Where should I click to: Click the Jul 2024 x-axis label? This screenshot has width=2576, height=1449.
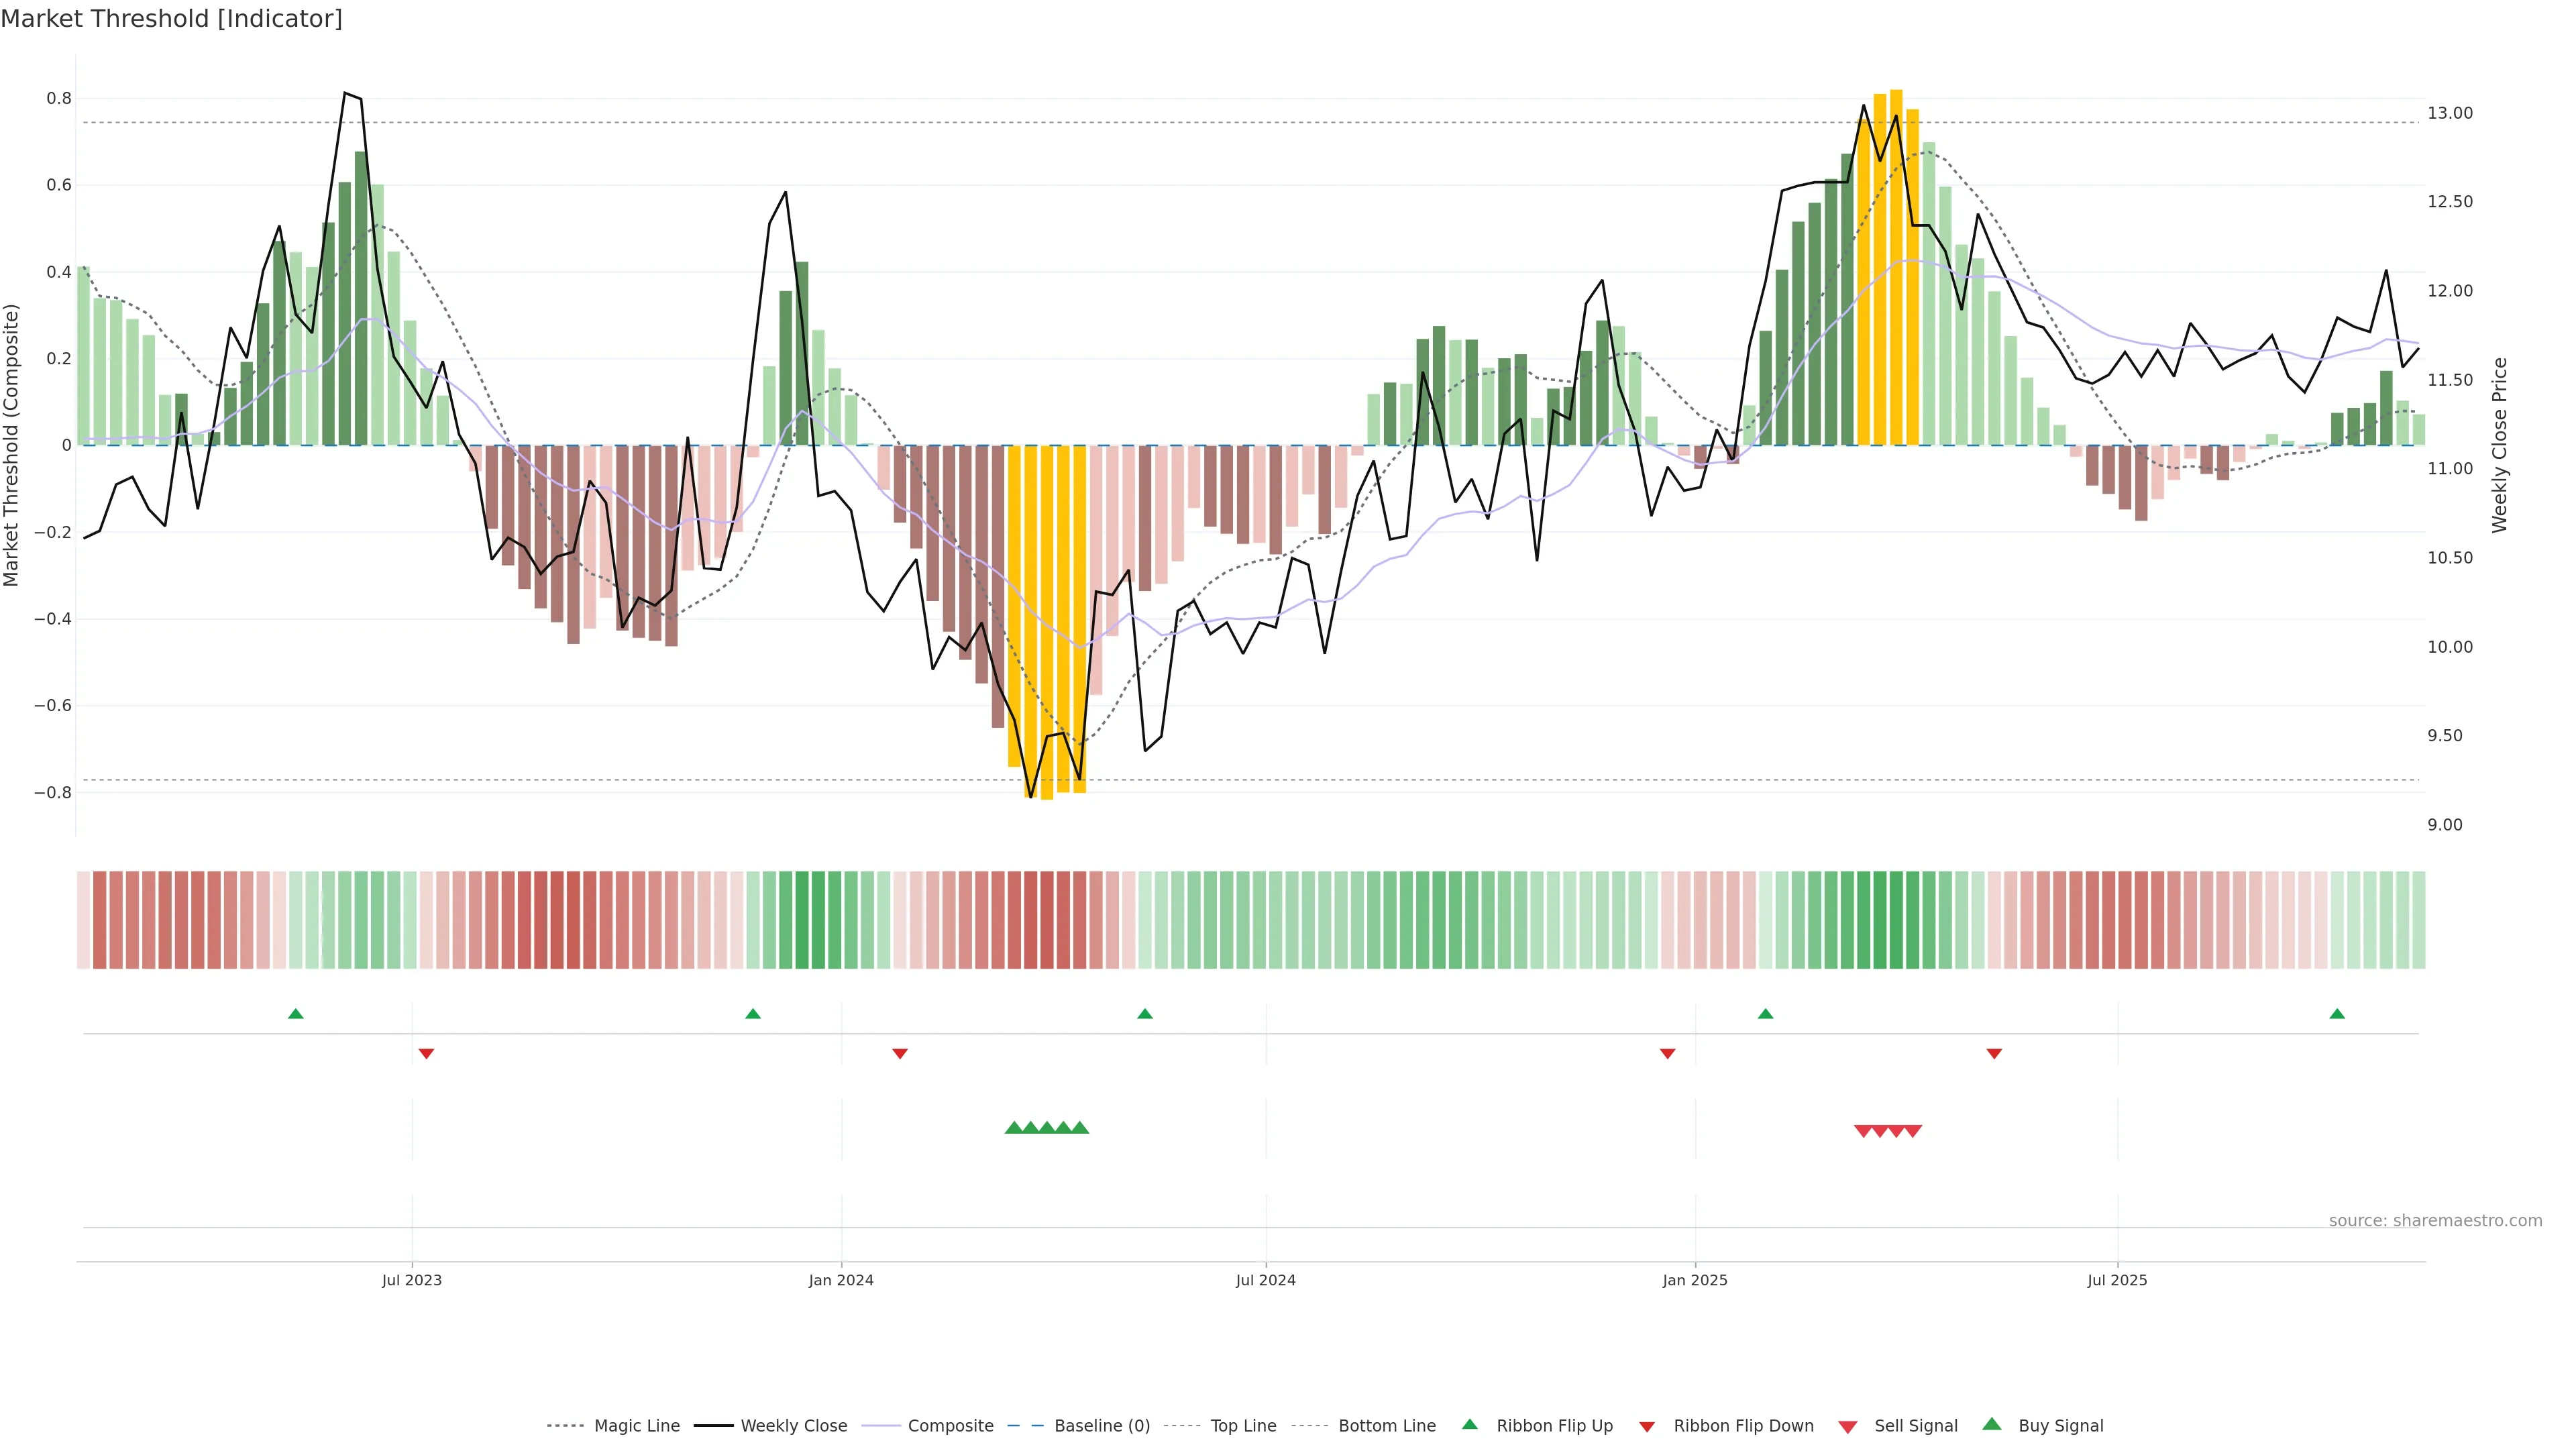[x=1265, y=1280]
